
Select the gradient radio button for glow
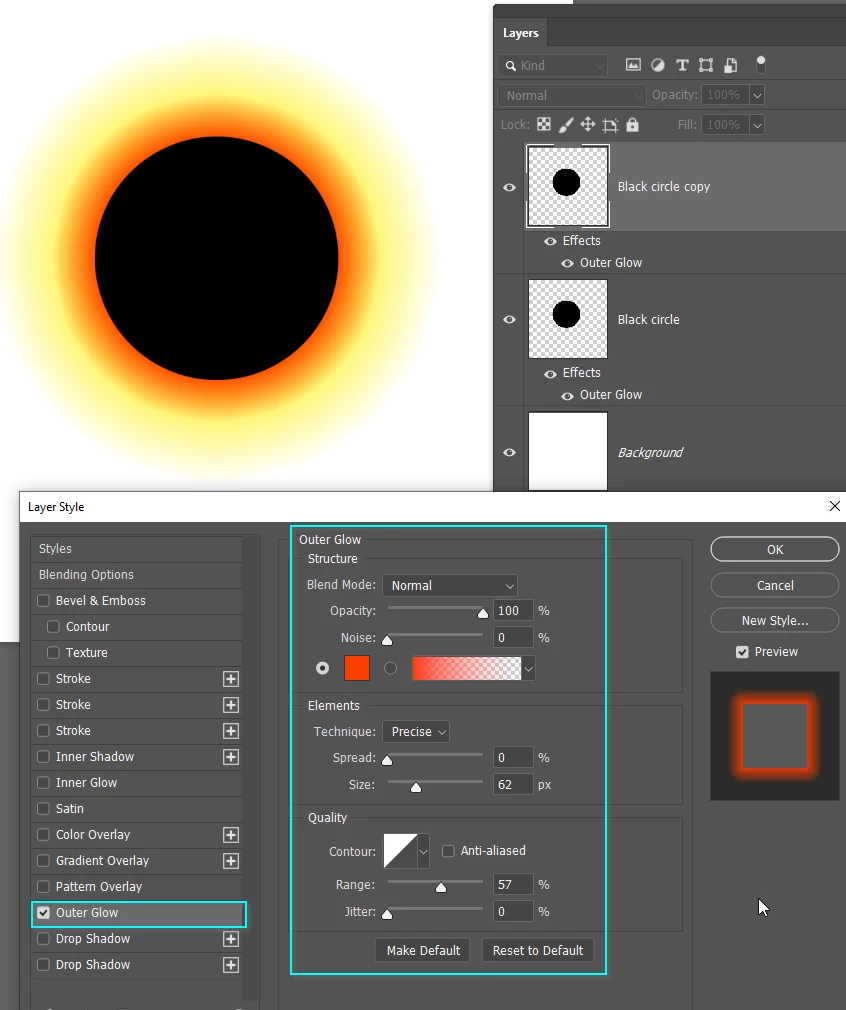pos(390,668)
